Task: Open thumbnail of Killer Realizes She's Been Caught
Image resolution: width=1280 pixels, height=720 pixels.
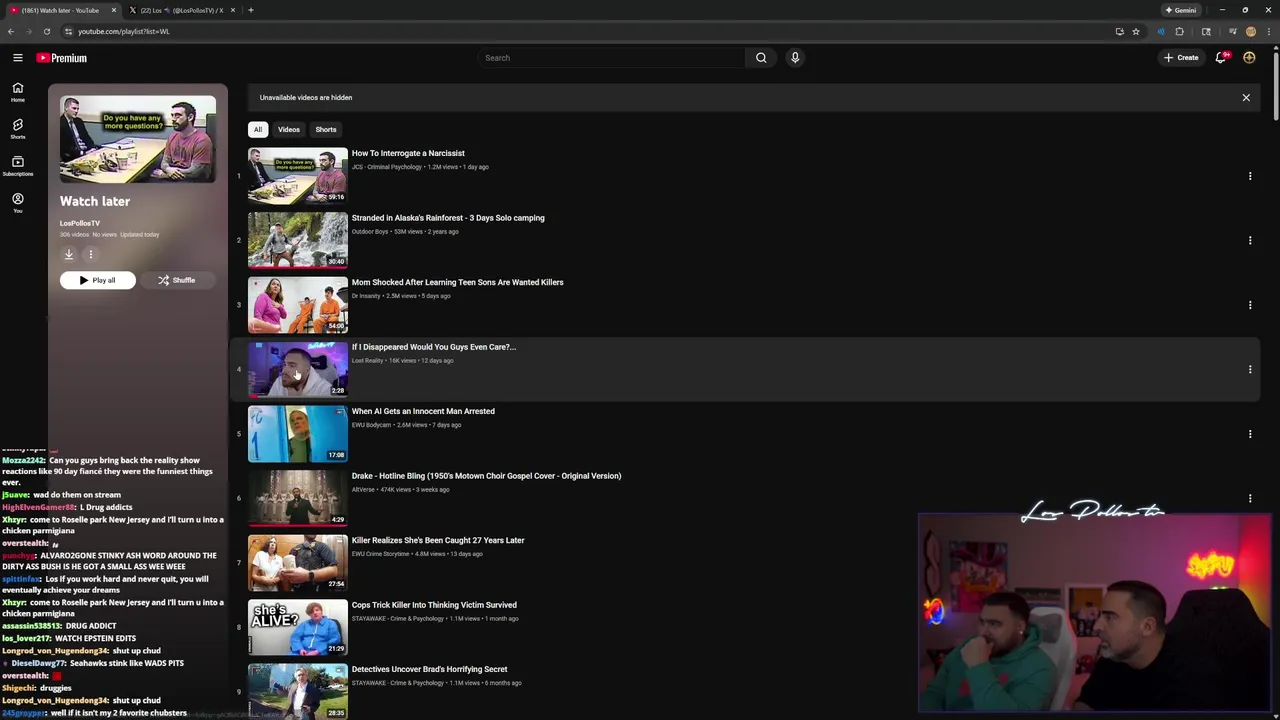Action: pos(298,563)
